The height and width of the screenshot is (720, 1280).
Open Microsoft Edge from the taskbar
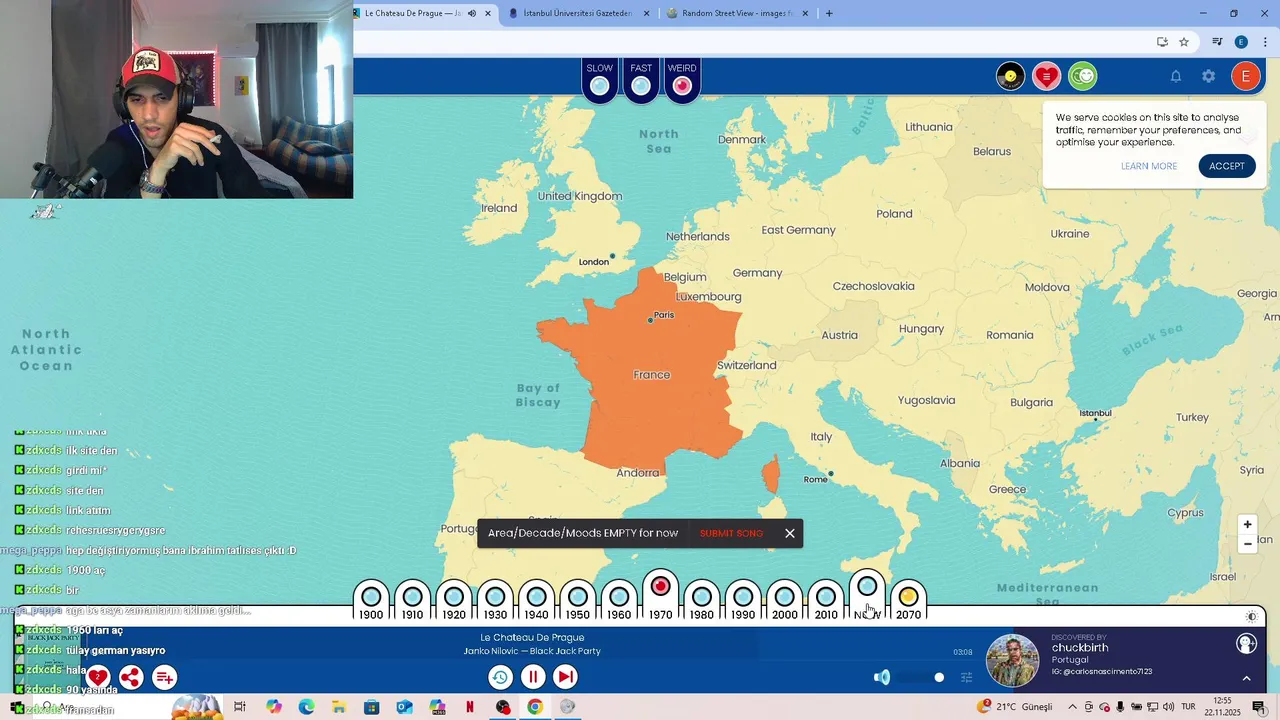(x=306, y=707)
